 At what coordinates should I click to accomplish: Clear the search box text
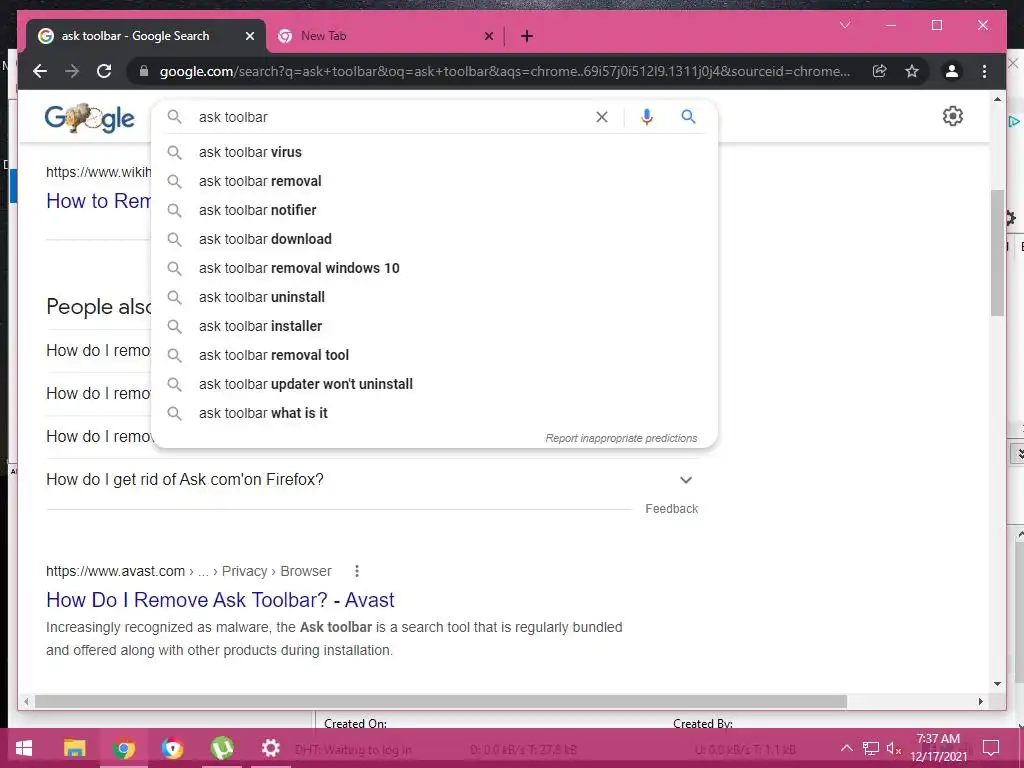[601, 117]
